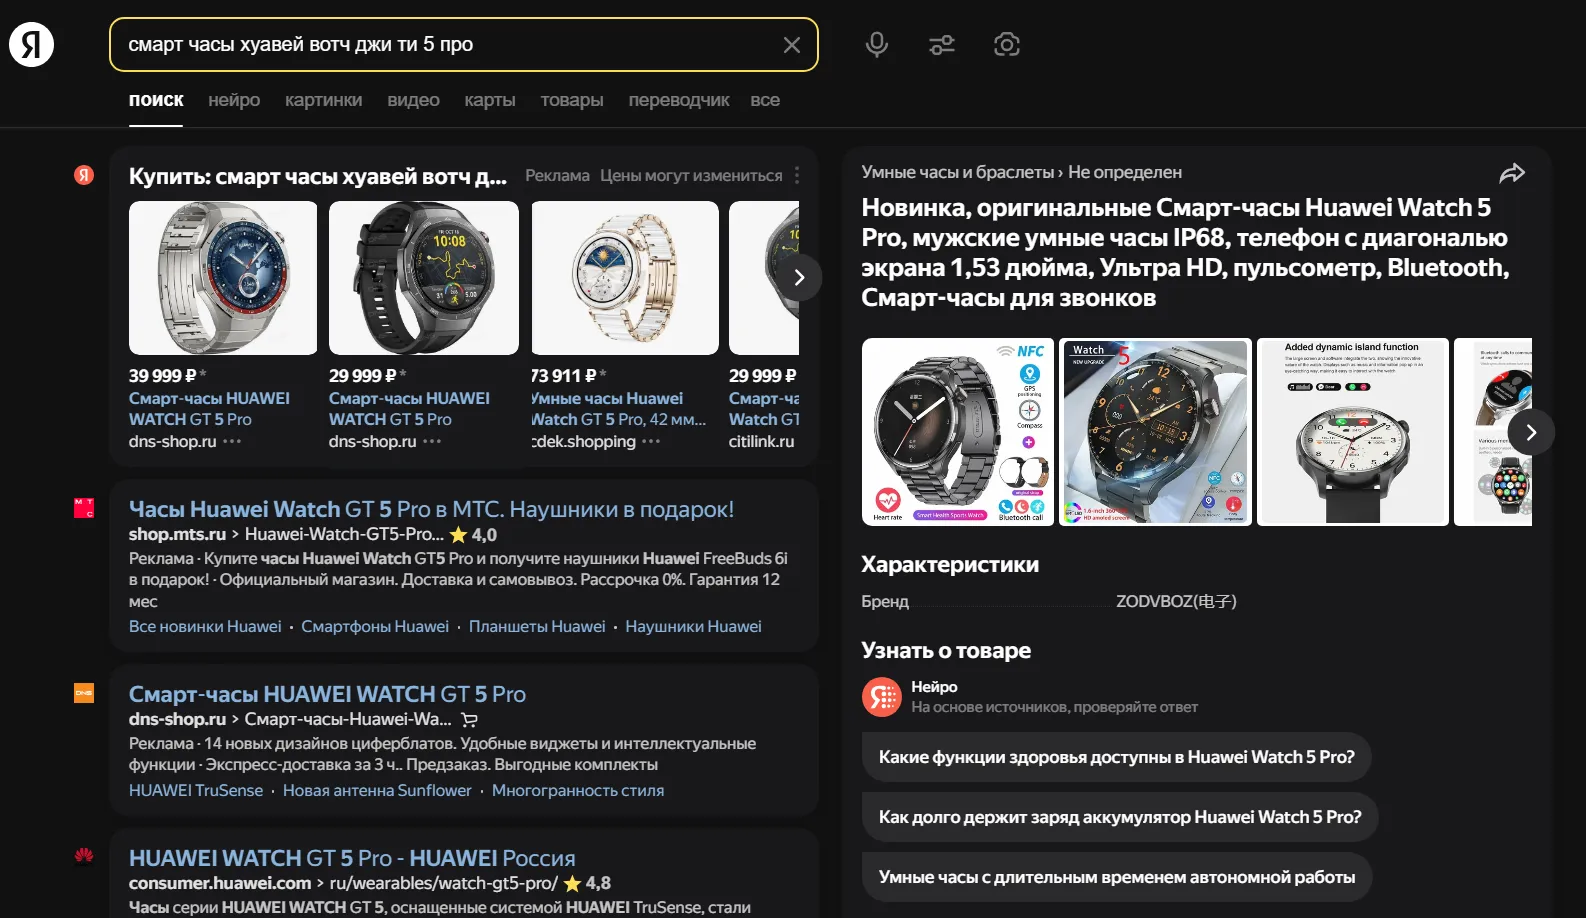Open the HUAWEI TruSense sitelink
Viewport: 1586px width, 918px height.
point(196,790)
